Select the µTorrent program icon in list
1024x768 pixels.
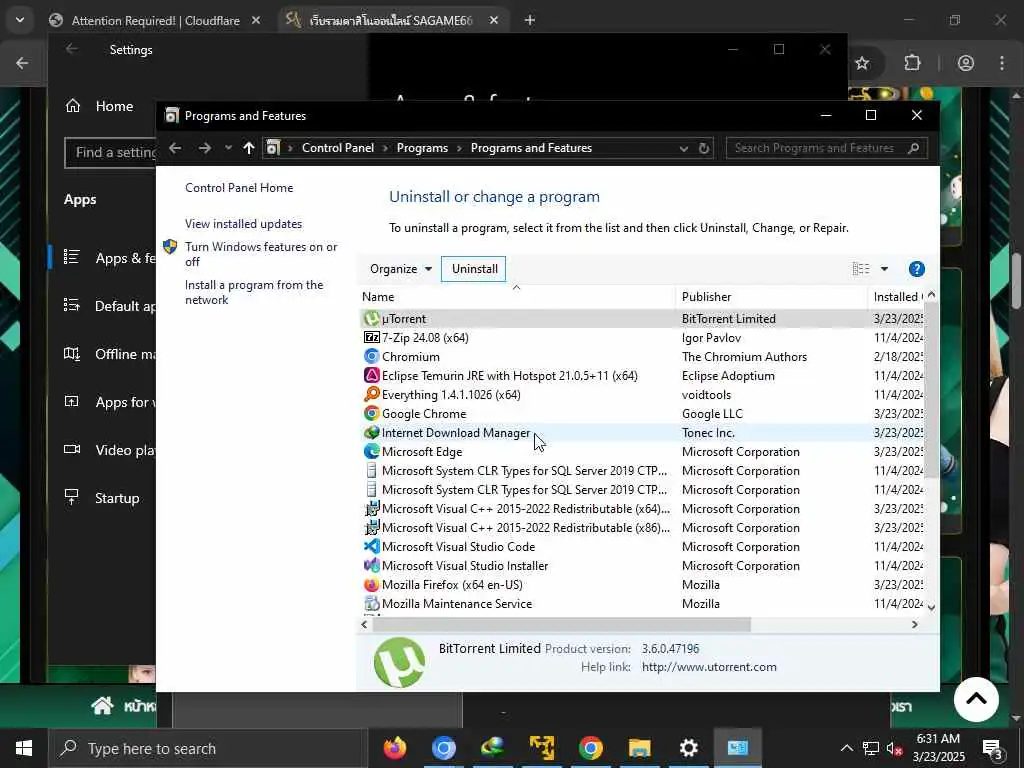pyautogui.click(x=372, y=319)
